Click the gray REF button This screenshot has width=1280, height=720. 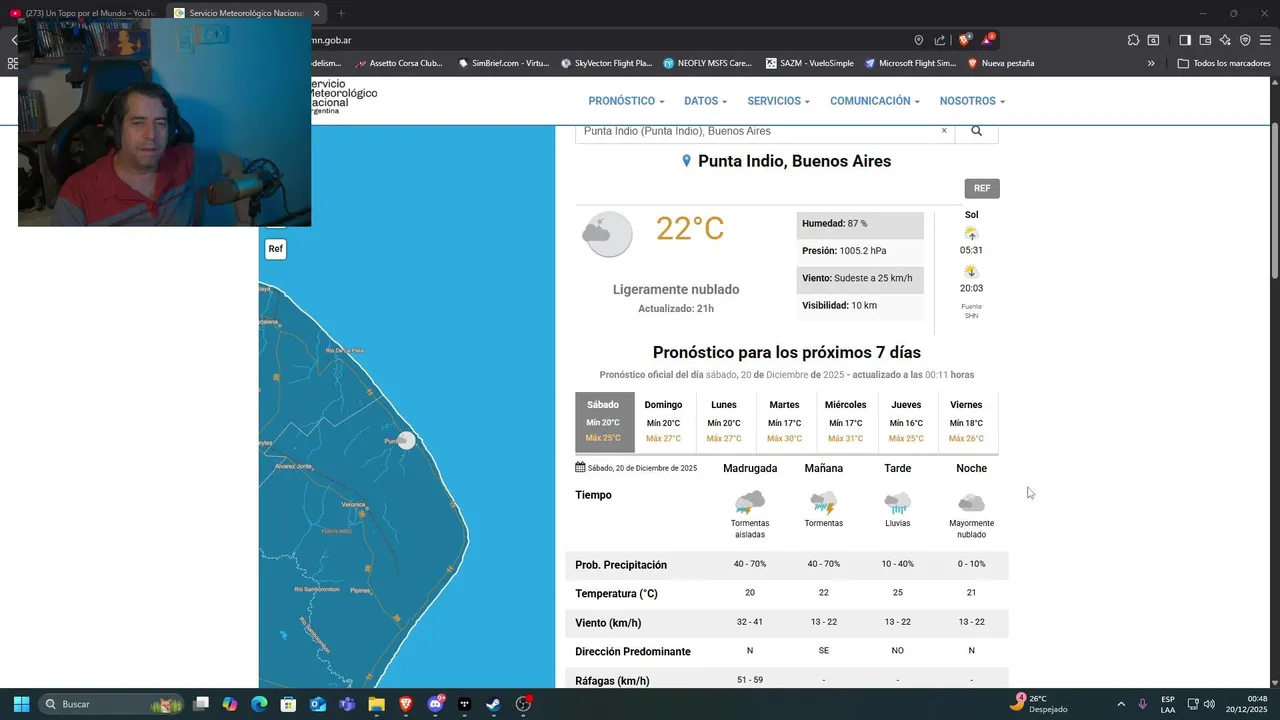[982, 188]
